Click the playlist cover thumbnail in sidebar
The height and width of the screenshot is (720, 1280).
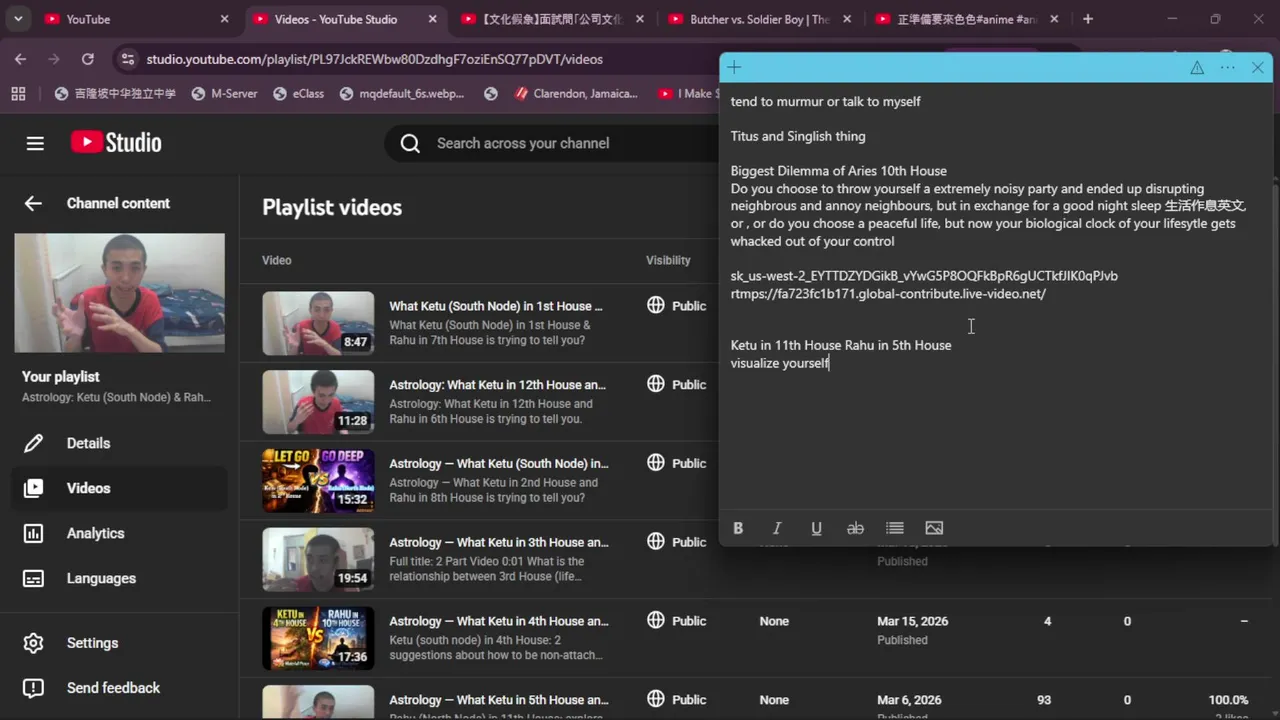pyautogui.click(x=119, y=293)
